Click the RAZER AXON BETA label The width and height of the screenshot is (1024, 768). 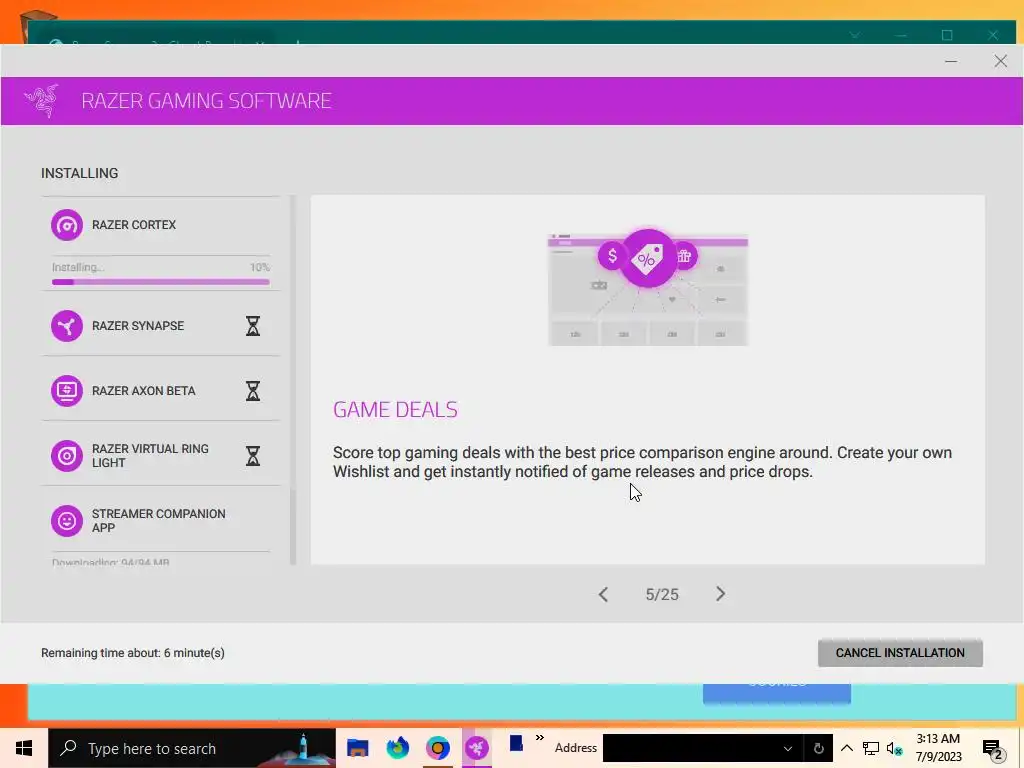click(x=144, y=391)
